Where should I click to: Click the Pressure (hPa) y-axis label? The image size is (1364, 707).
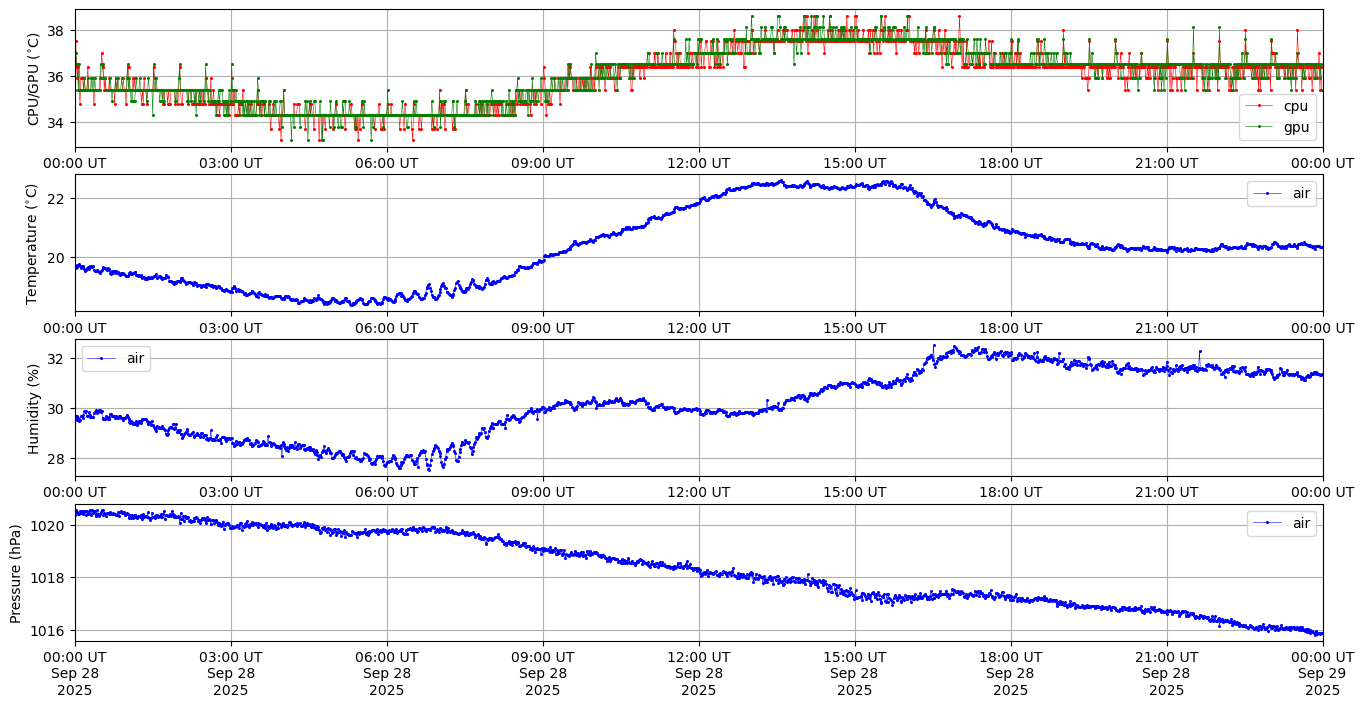point(16,573)
